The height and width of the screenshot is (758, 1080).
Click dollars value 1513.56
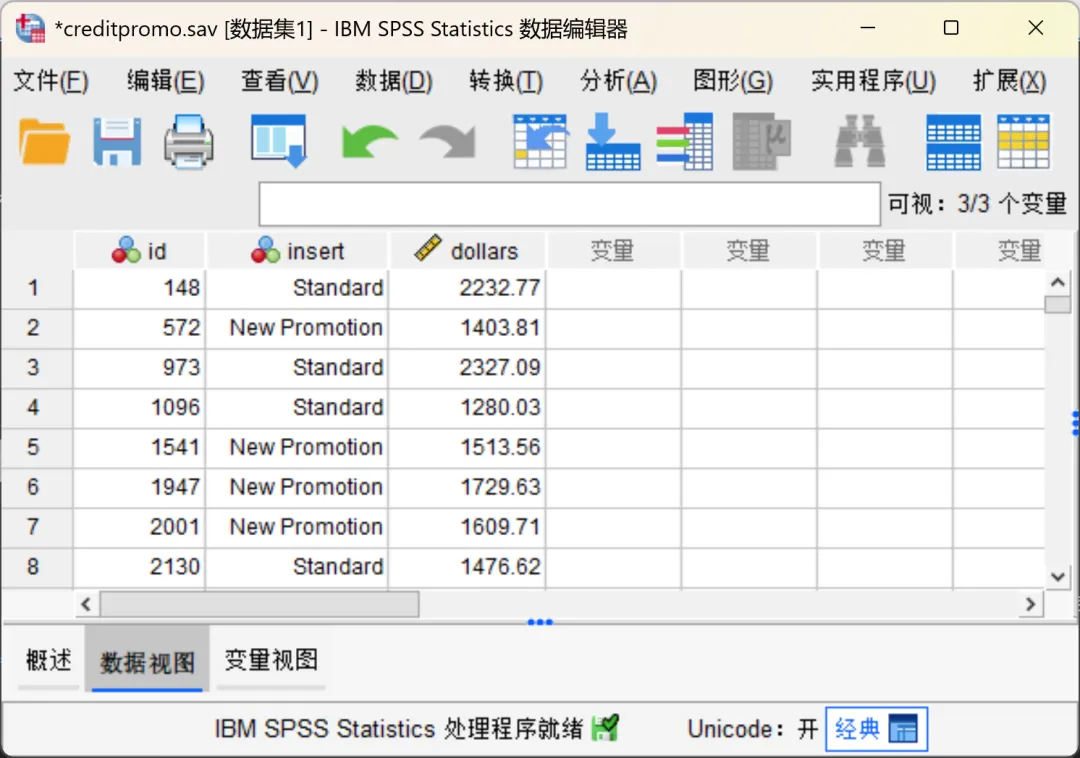pyautogui.click(x=467, y=448)
